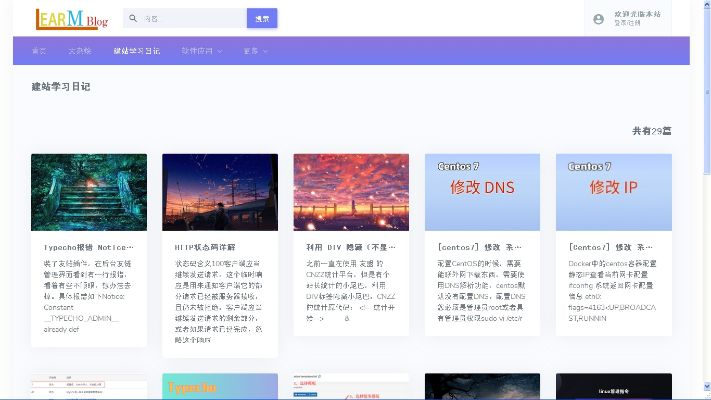
Task: Open the Centos 7 修改 DNS thumbnail
Action: point(482,192)
